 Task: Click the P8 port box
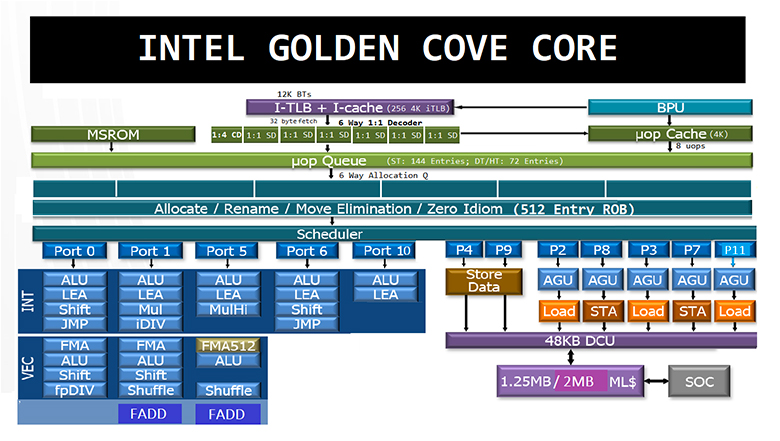pyautogui.click(x=602, y=250)
